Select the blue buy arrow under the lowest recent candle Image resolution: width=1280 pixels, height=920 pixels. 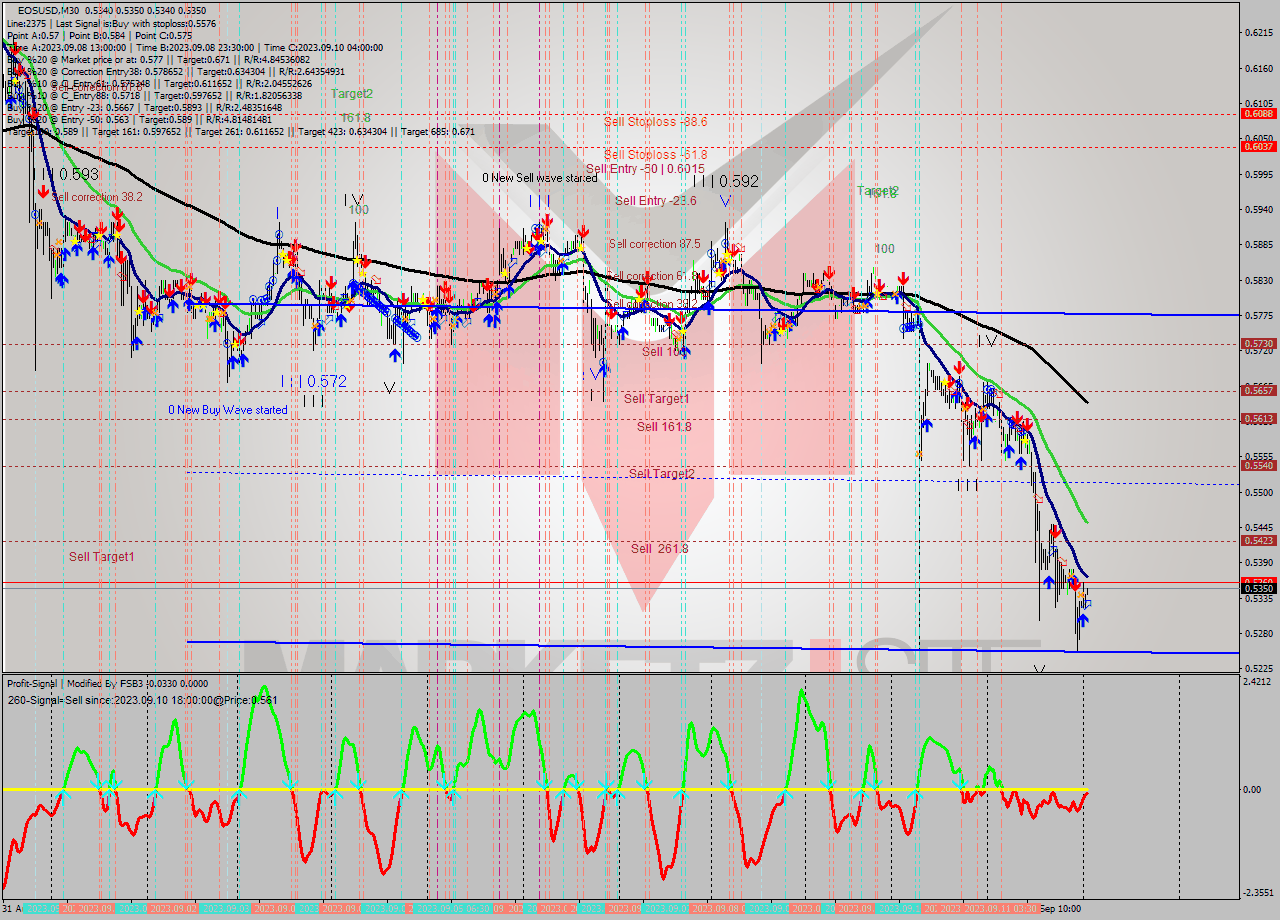1084,620
